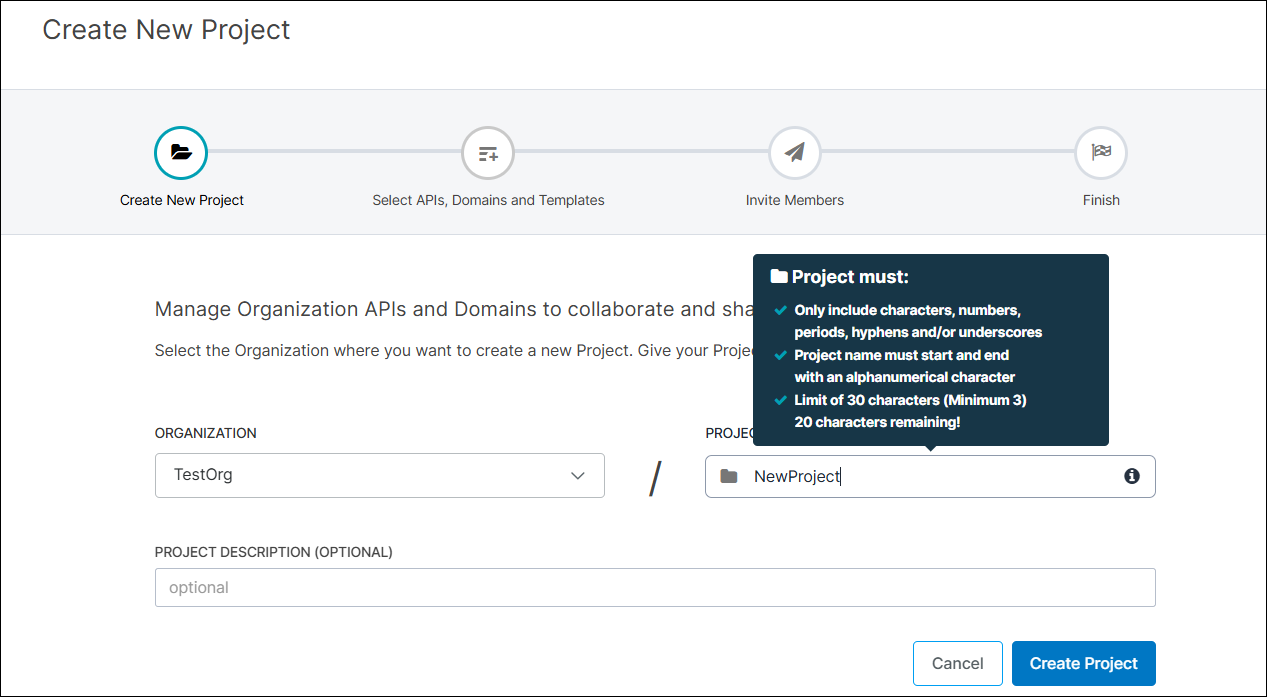
Task: Click the Cancel button
Action: [957, 663]
